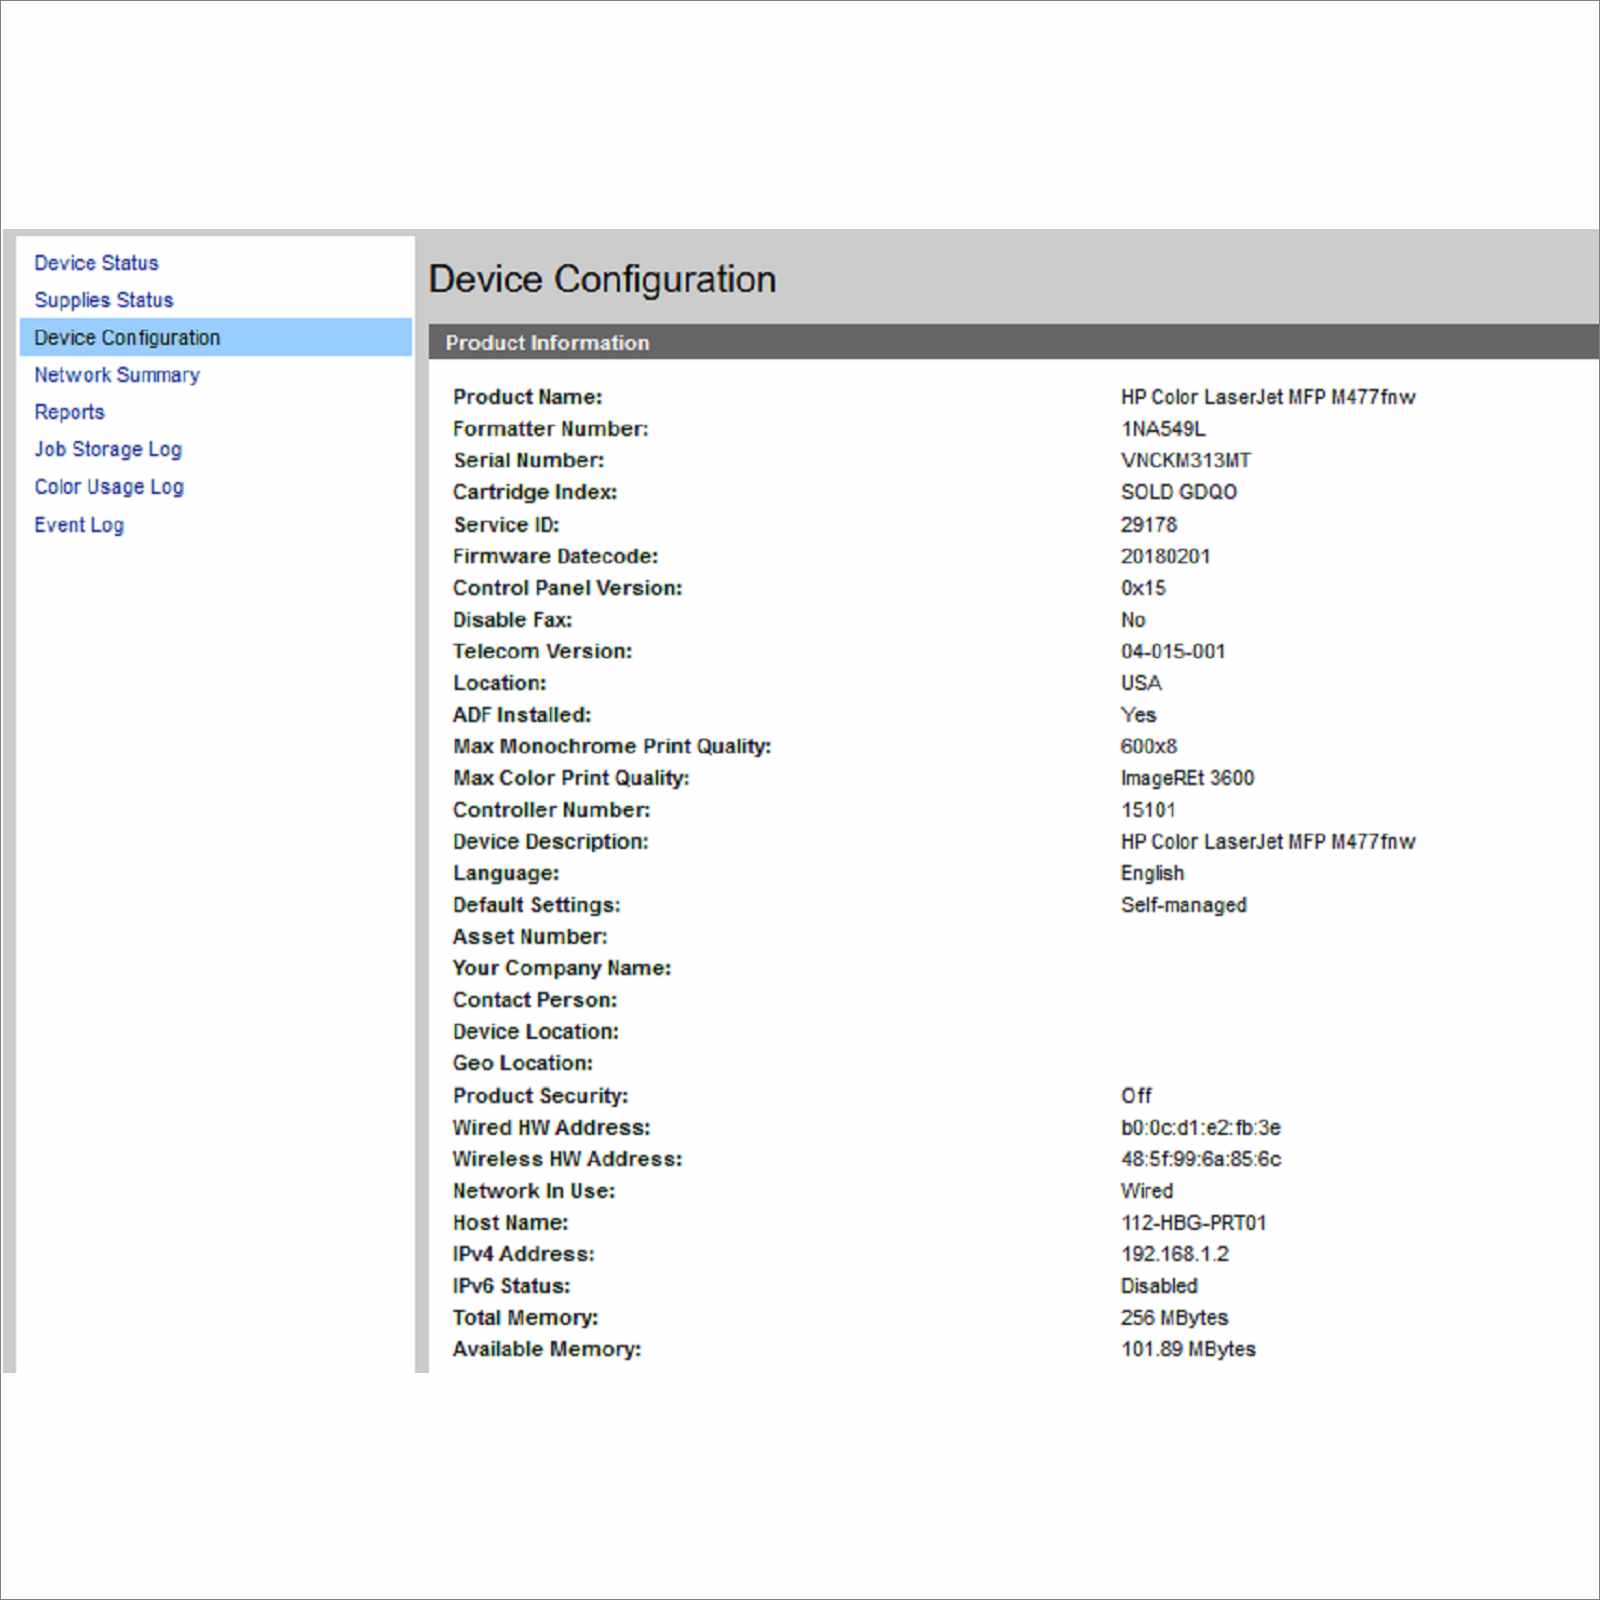Click the Geo Location label
The width and height of the screenshot is (1600, 1600).
click(x=523, y=1063)
